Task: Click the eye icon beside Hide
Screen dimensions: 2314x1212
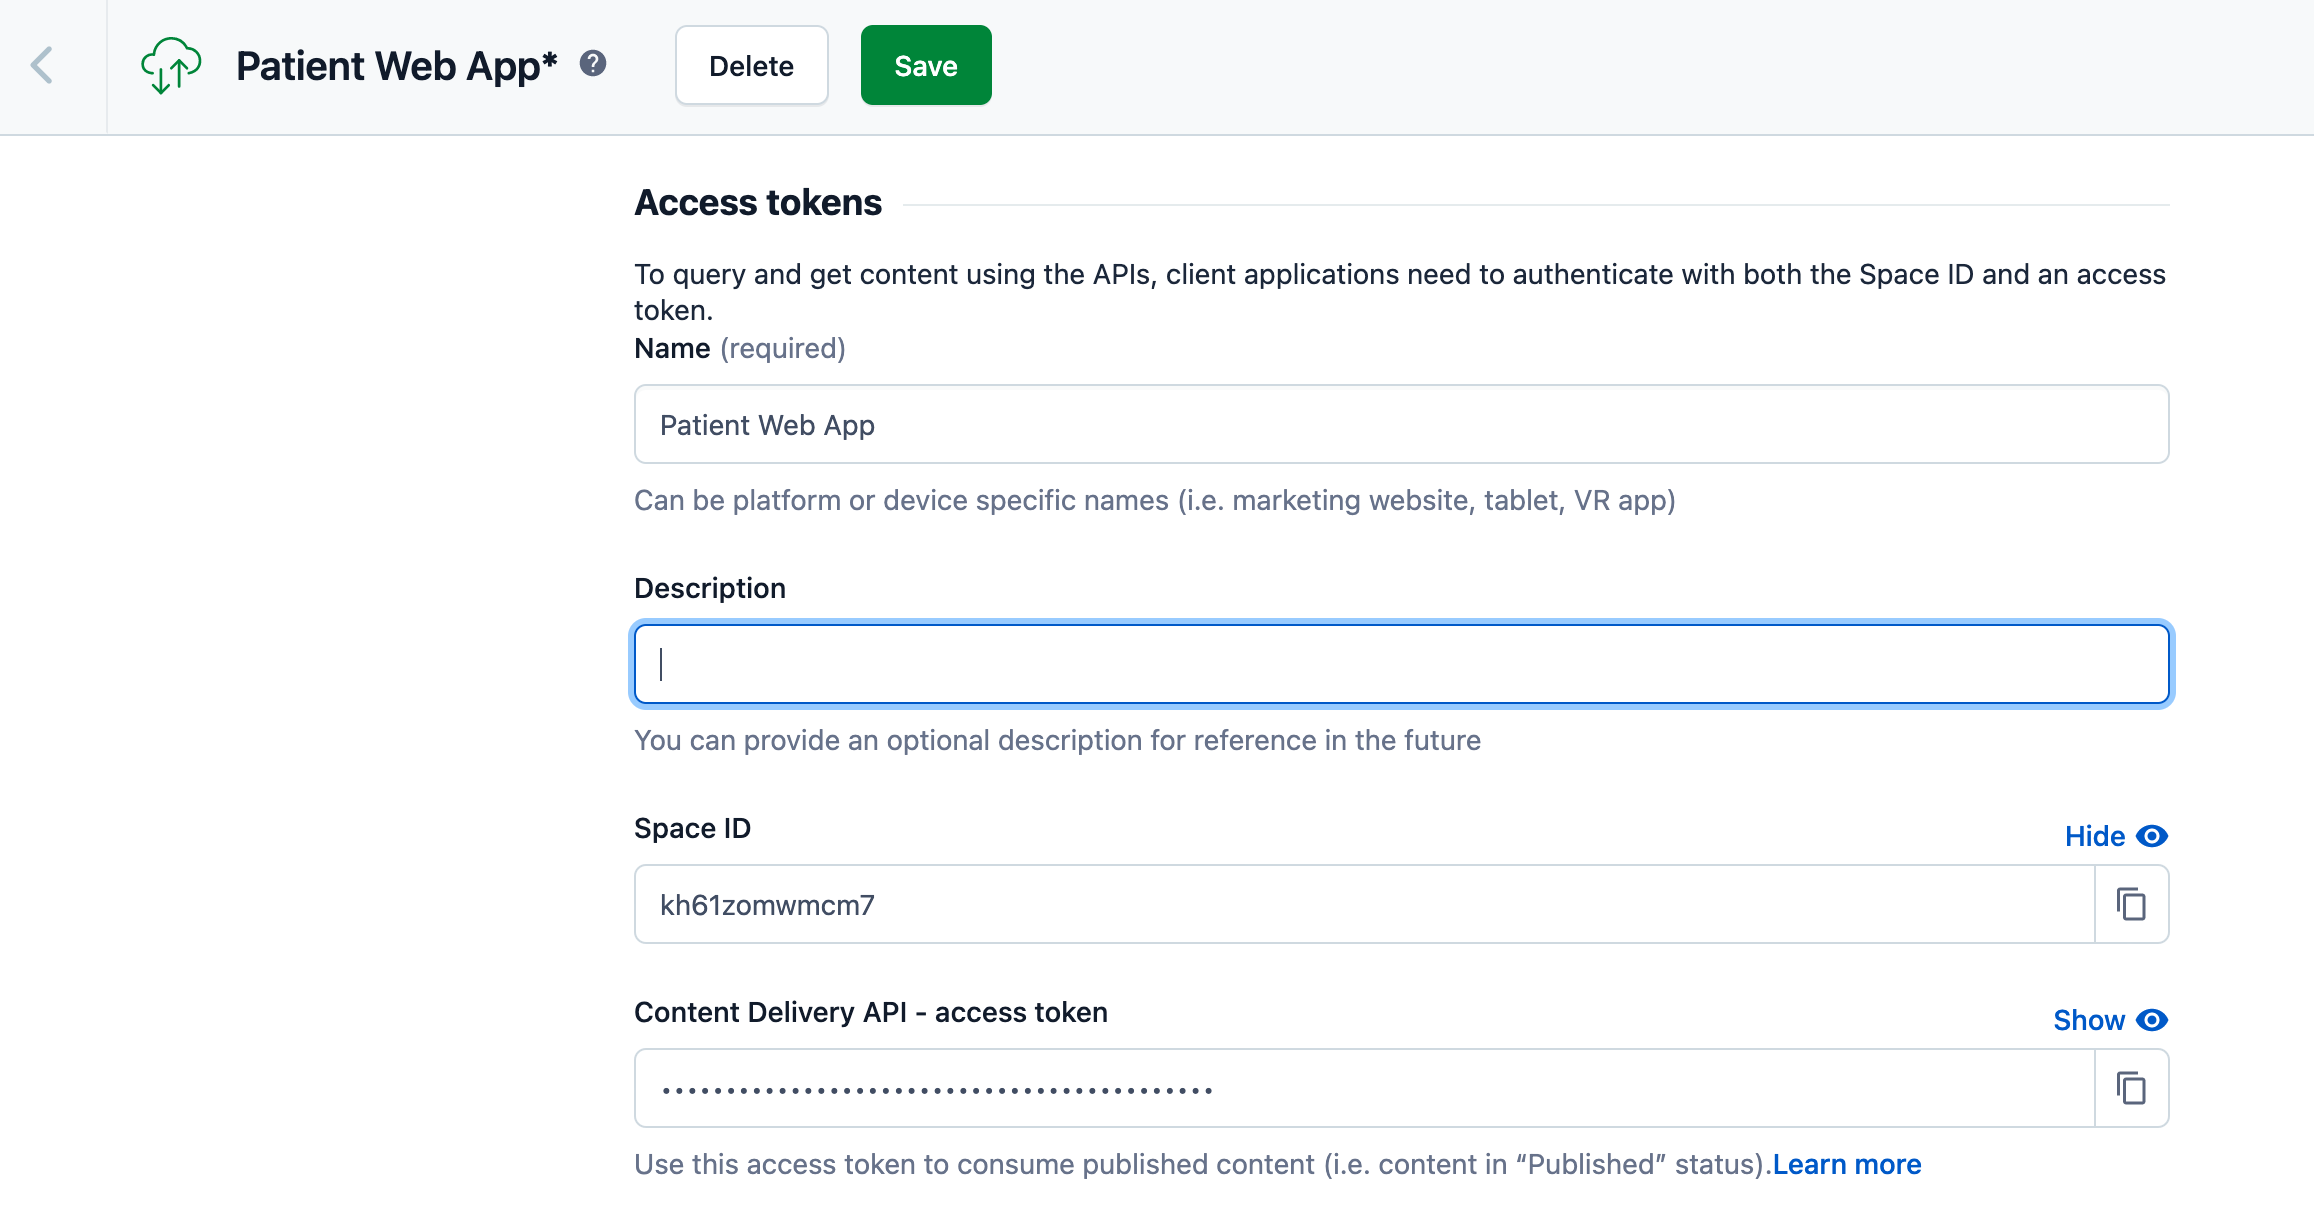Action: 2152,836
